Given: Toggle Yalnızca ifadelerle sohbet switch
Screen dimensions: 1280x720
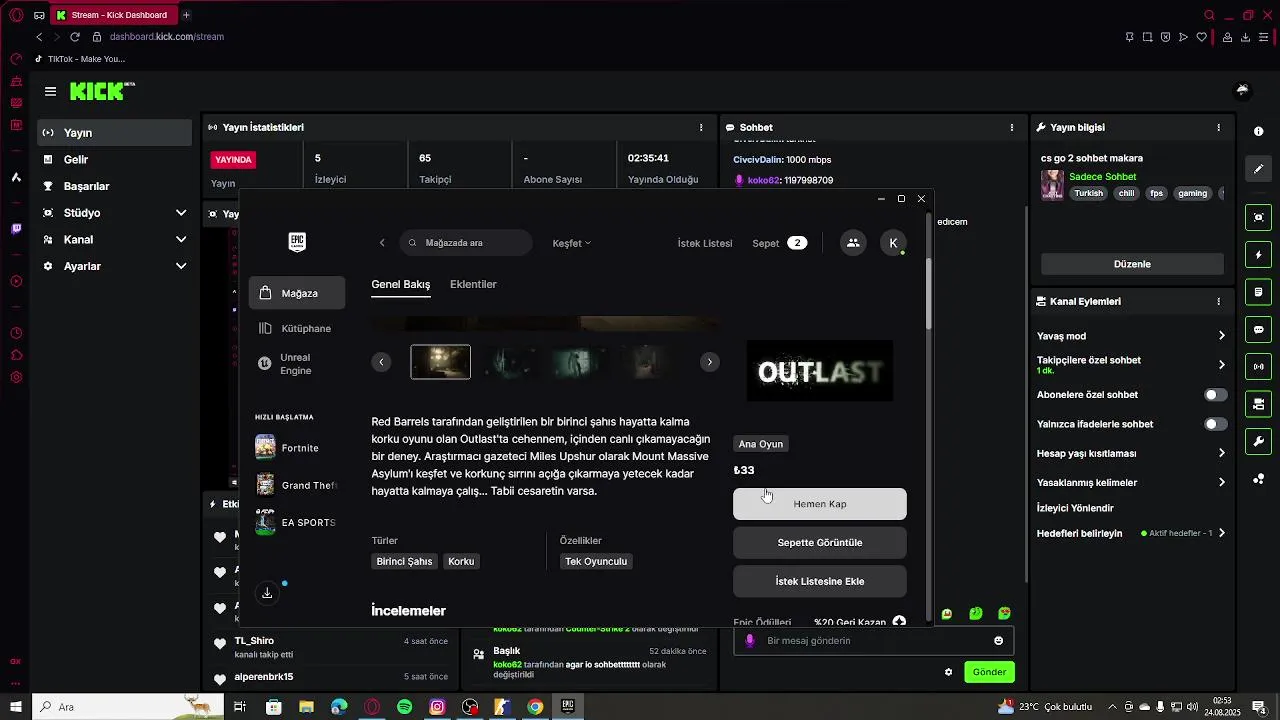Looking at the screenshot, I should (1215, 424).
